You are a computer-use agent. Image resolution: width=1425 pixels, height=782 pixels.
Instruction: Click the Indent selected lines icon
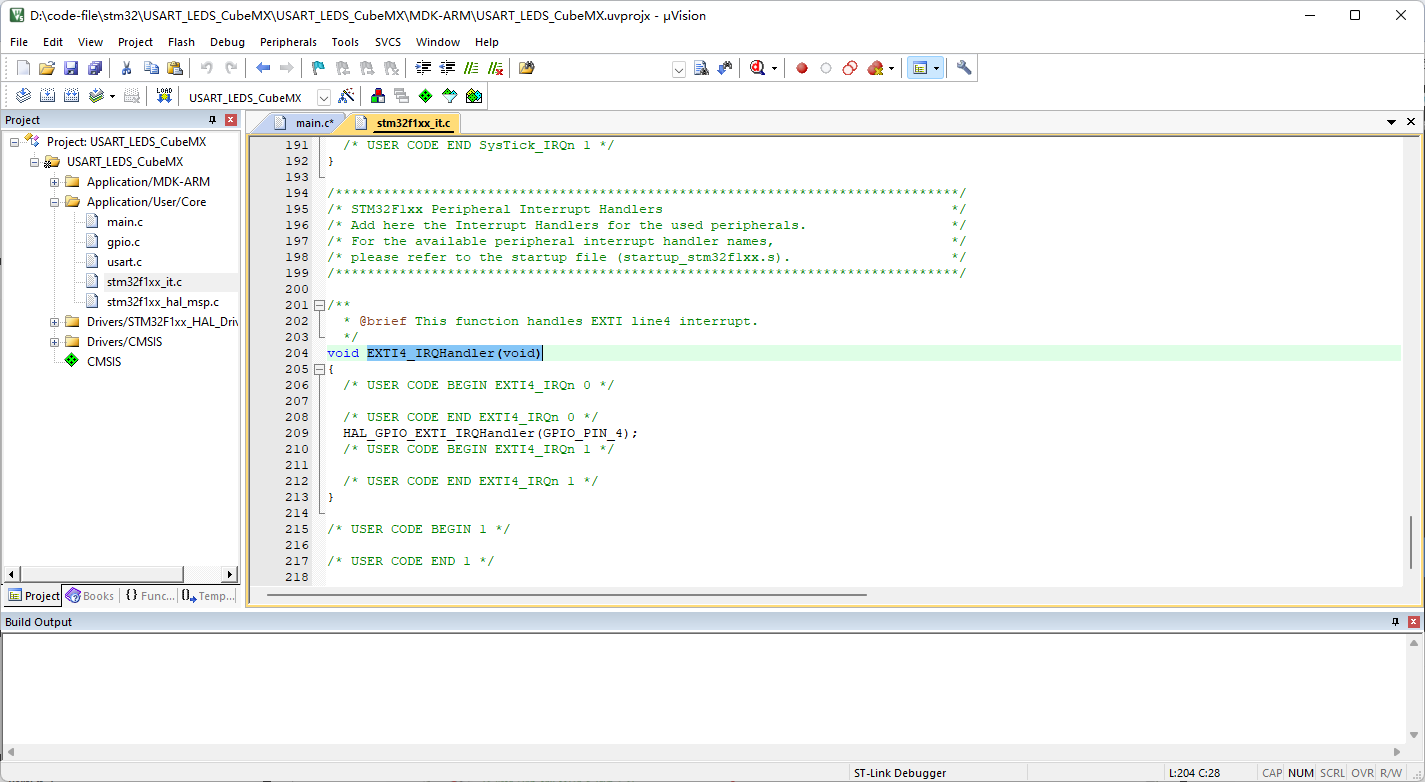pyautogui.click(x=423, y=68)
